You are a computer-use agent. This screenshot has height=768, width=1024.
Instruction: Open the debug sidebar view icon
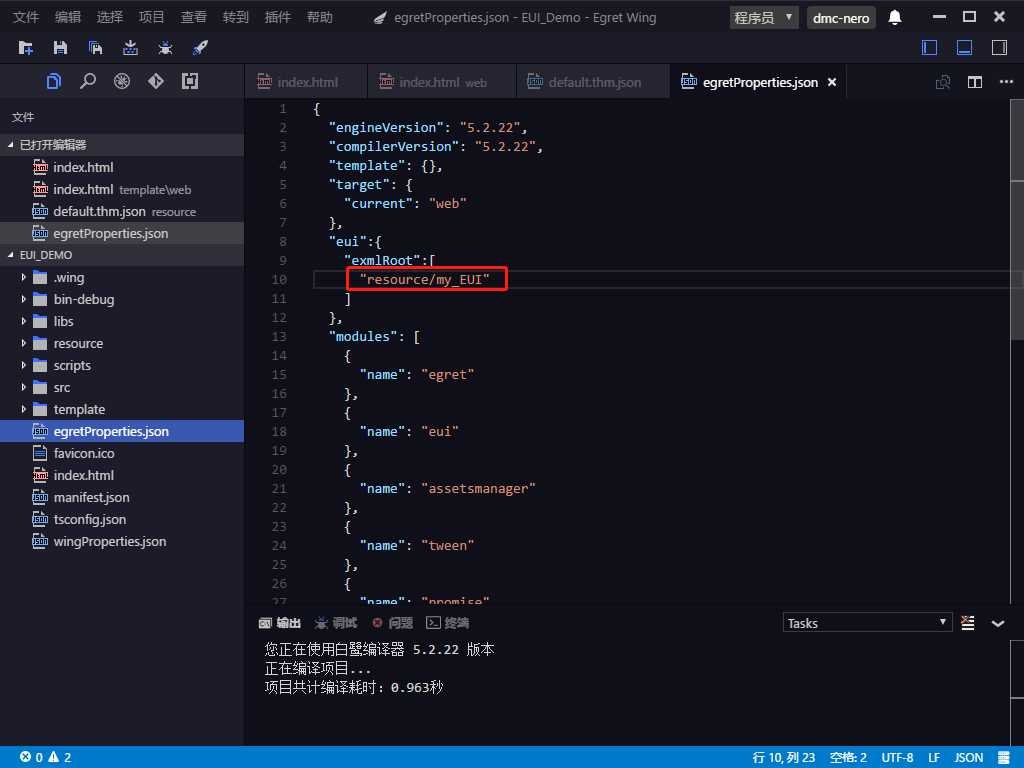[121, 81]
